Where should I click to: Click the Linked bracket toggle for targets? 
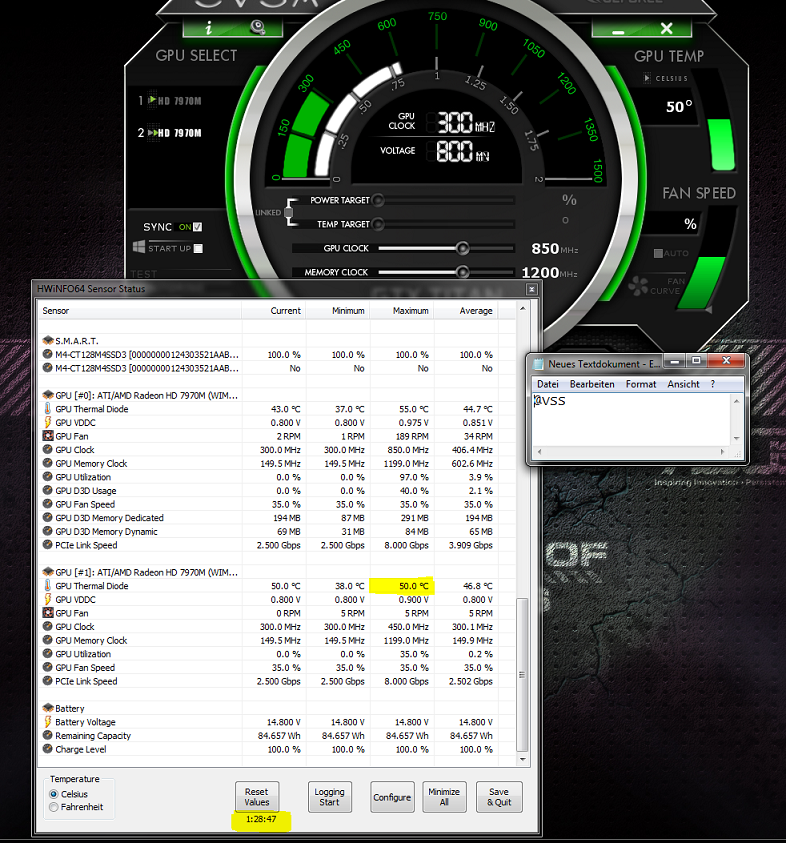pos(289,212)
